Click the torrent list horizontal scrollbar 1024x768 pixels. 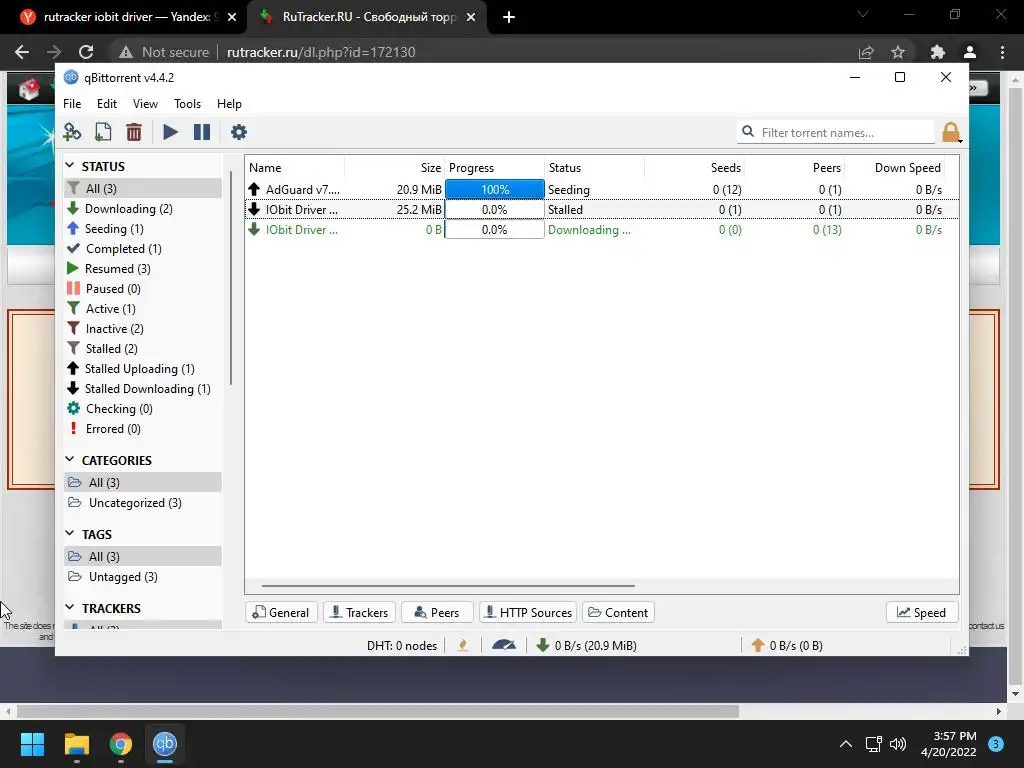[448, 586]
